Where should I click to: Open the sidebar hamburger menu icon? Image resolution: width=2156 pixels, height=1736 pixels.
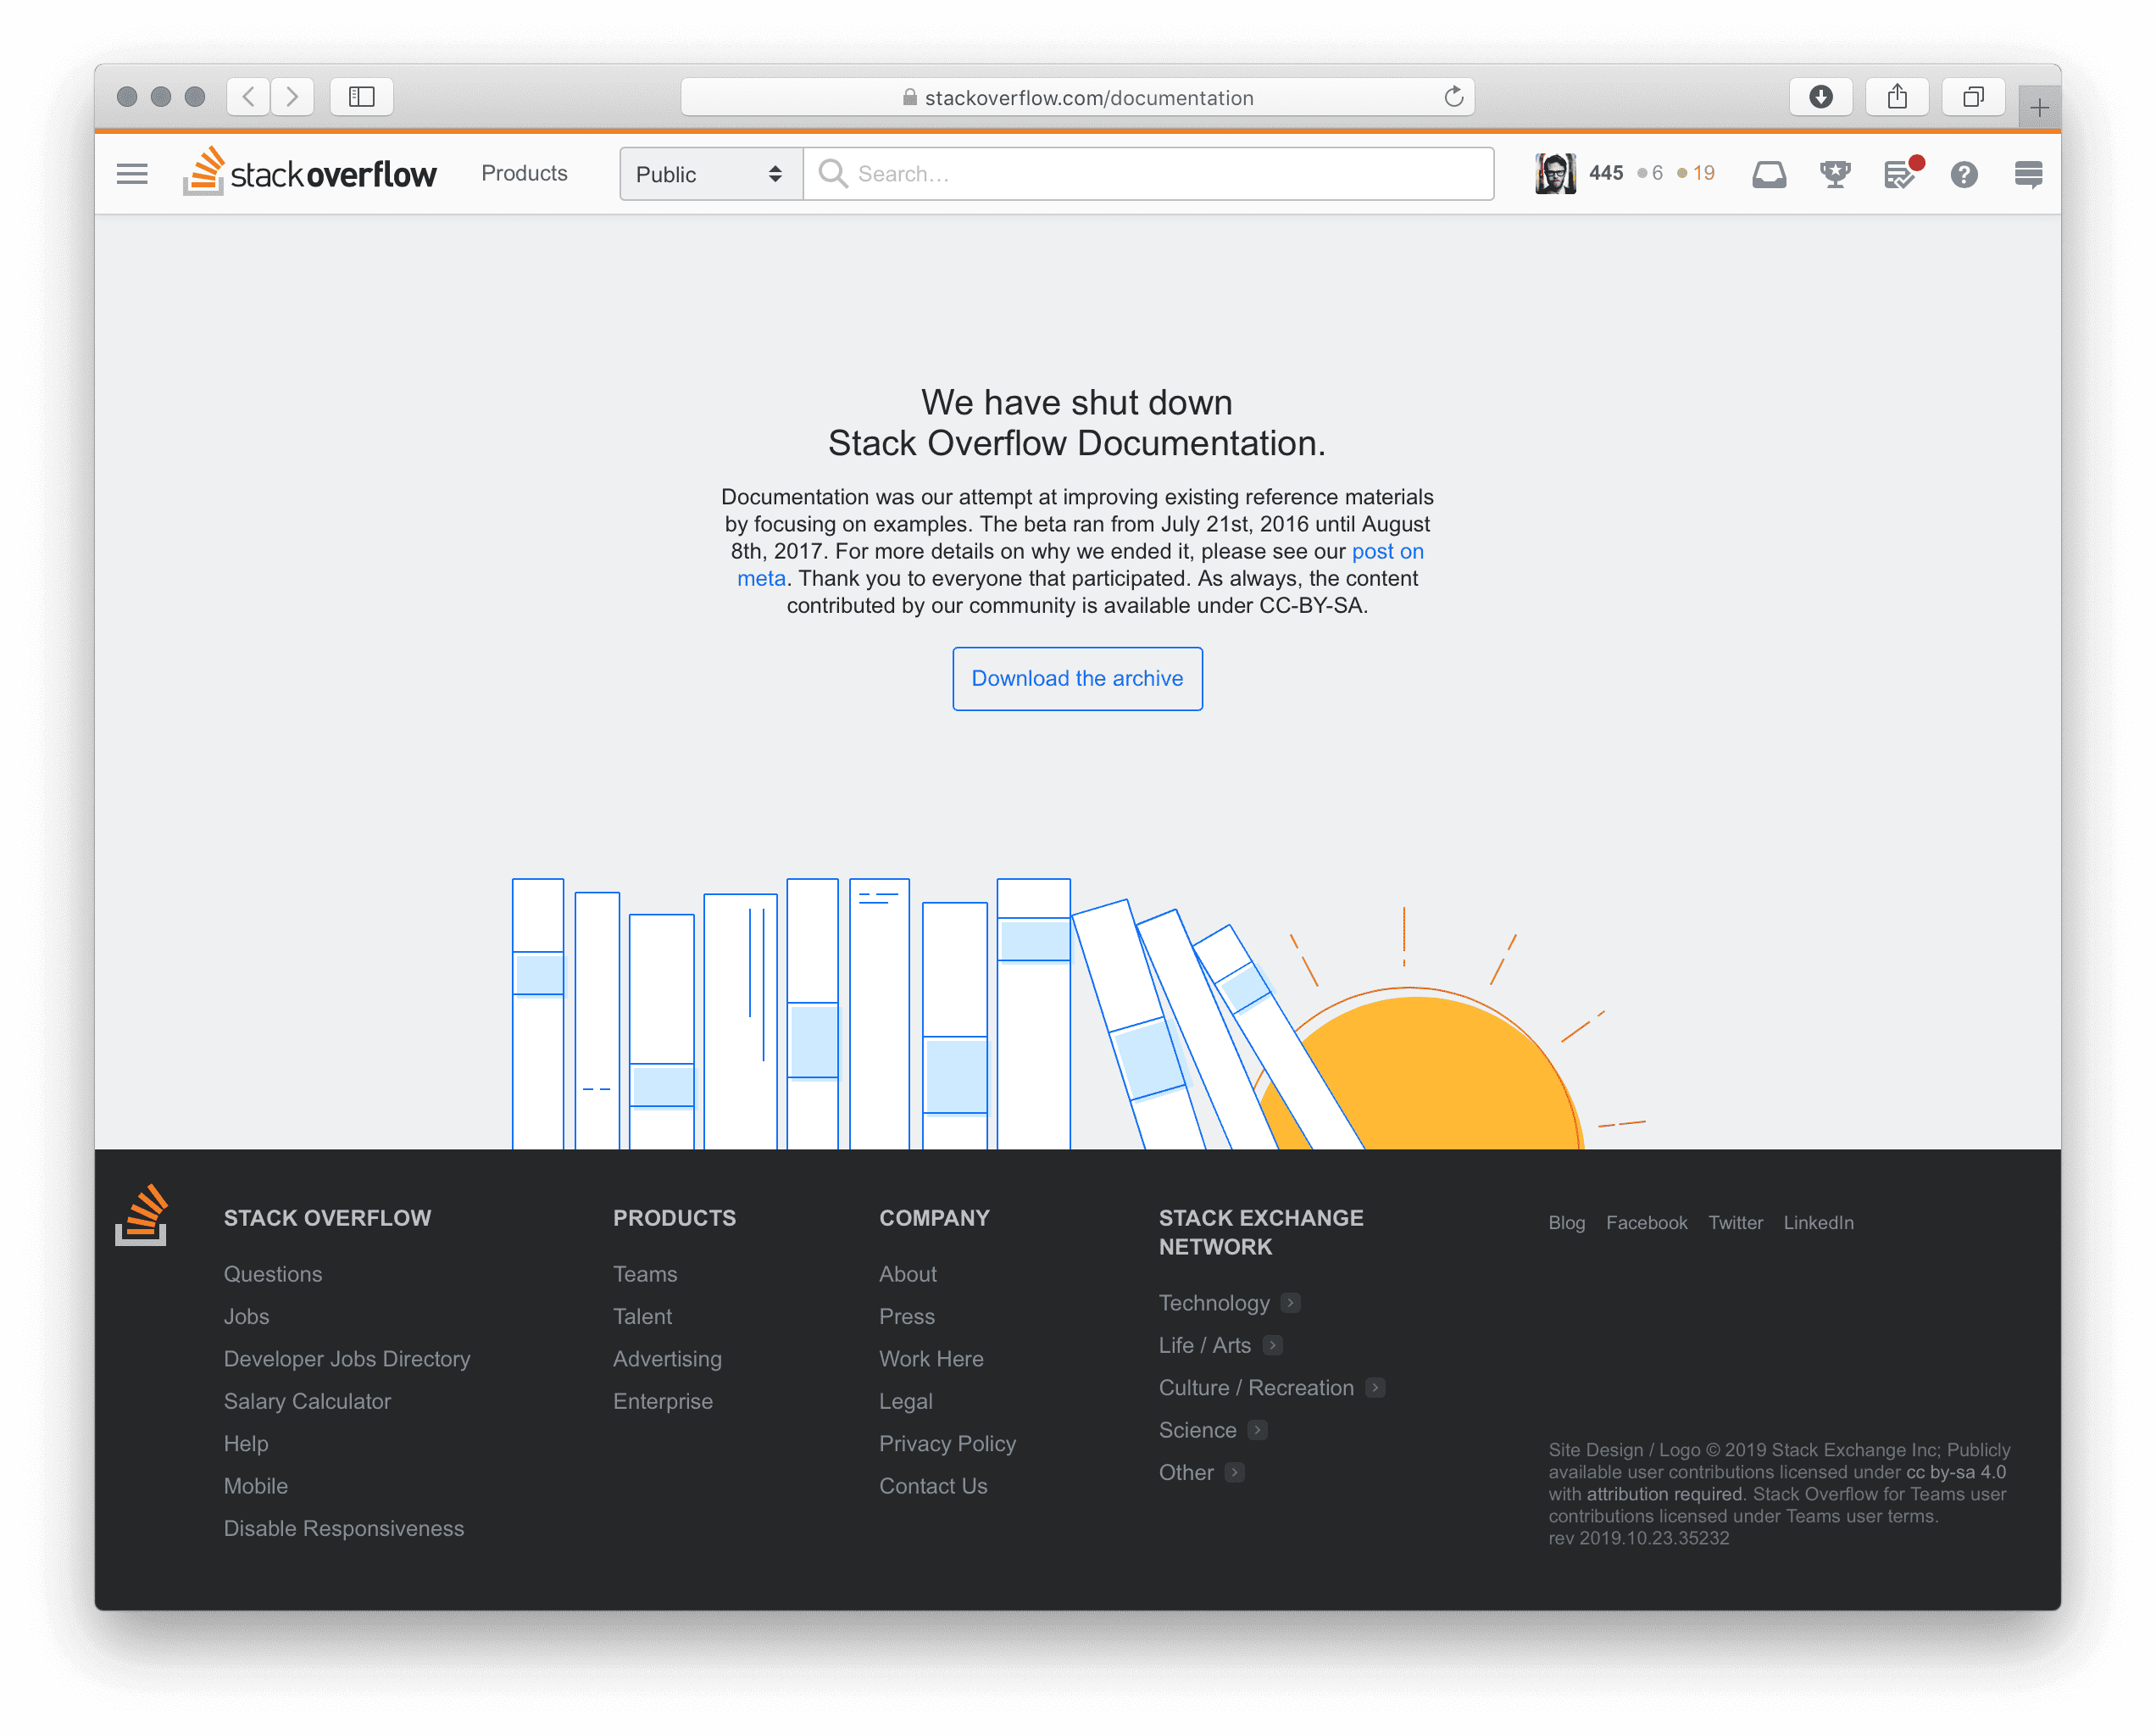[x=133, y=172]
